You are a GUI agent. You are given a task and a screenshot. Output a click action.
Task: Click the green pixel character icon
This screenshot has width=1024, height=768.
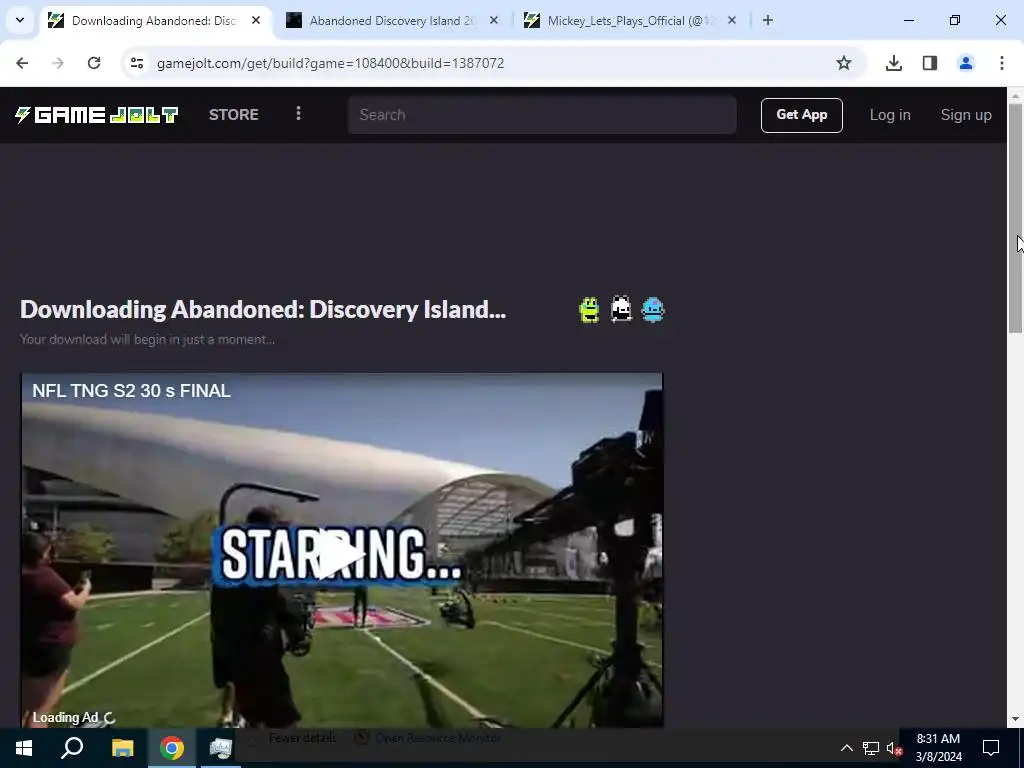point(589,310)
